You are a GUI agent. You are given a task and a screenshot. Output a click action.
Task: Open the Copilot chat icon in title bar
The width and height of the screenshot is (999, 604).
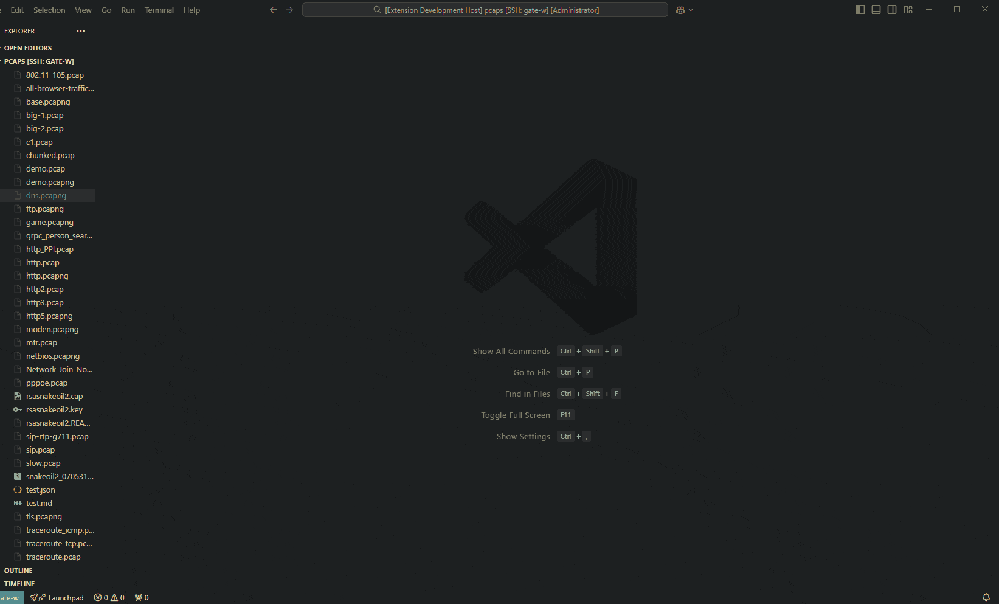pos(680,10)
